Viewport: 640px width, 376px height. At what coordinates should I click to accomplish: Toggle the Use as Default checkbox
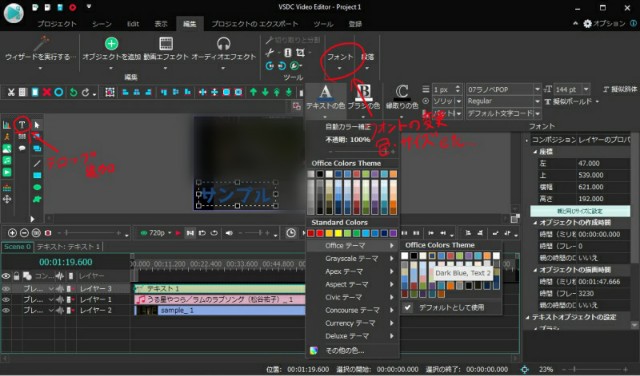coord(408,307)
